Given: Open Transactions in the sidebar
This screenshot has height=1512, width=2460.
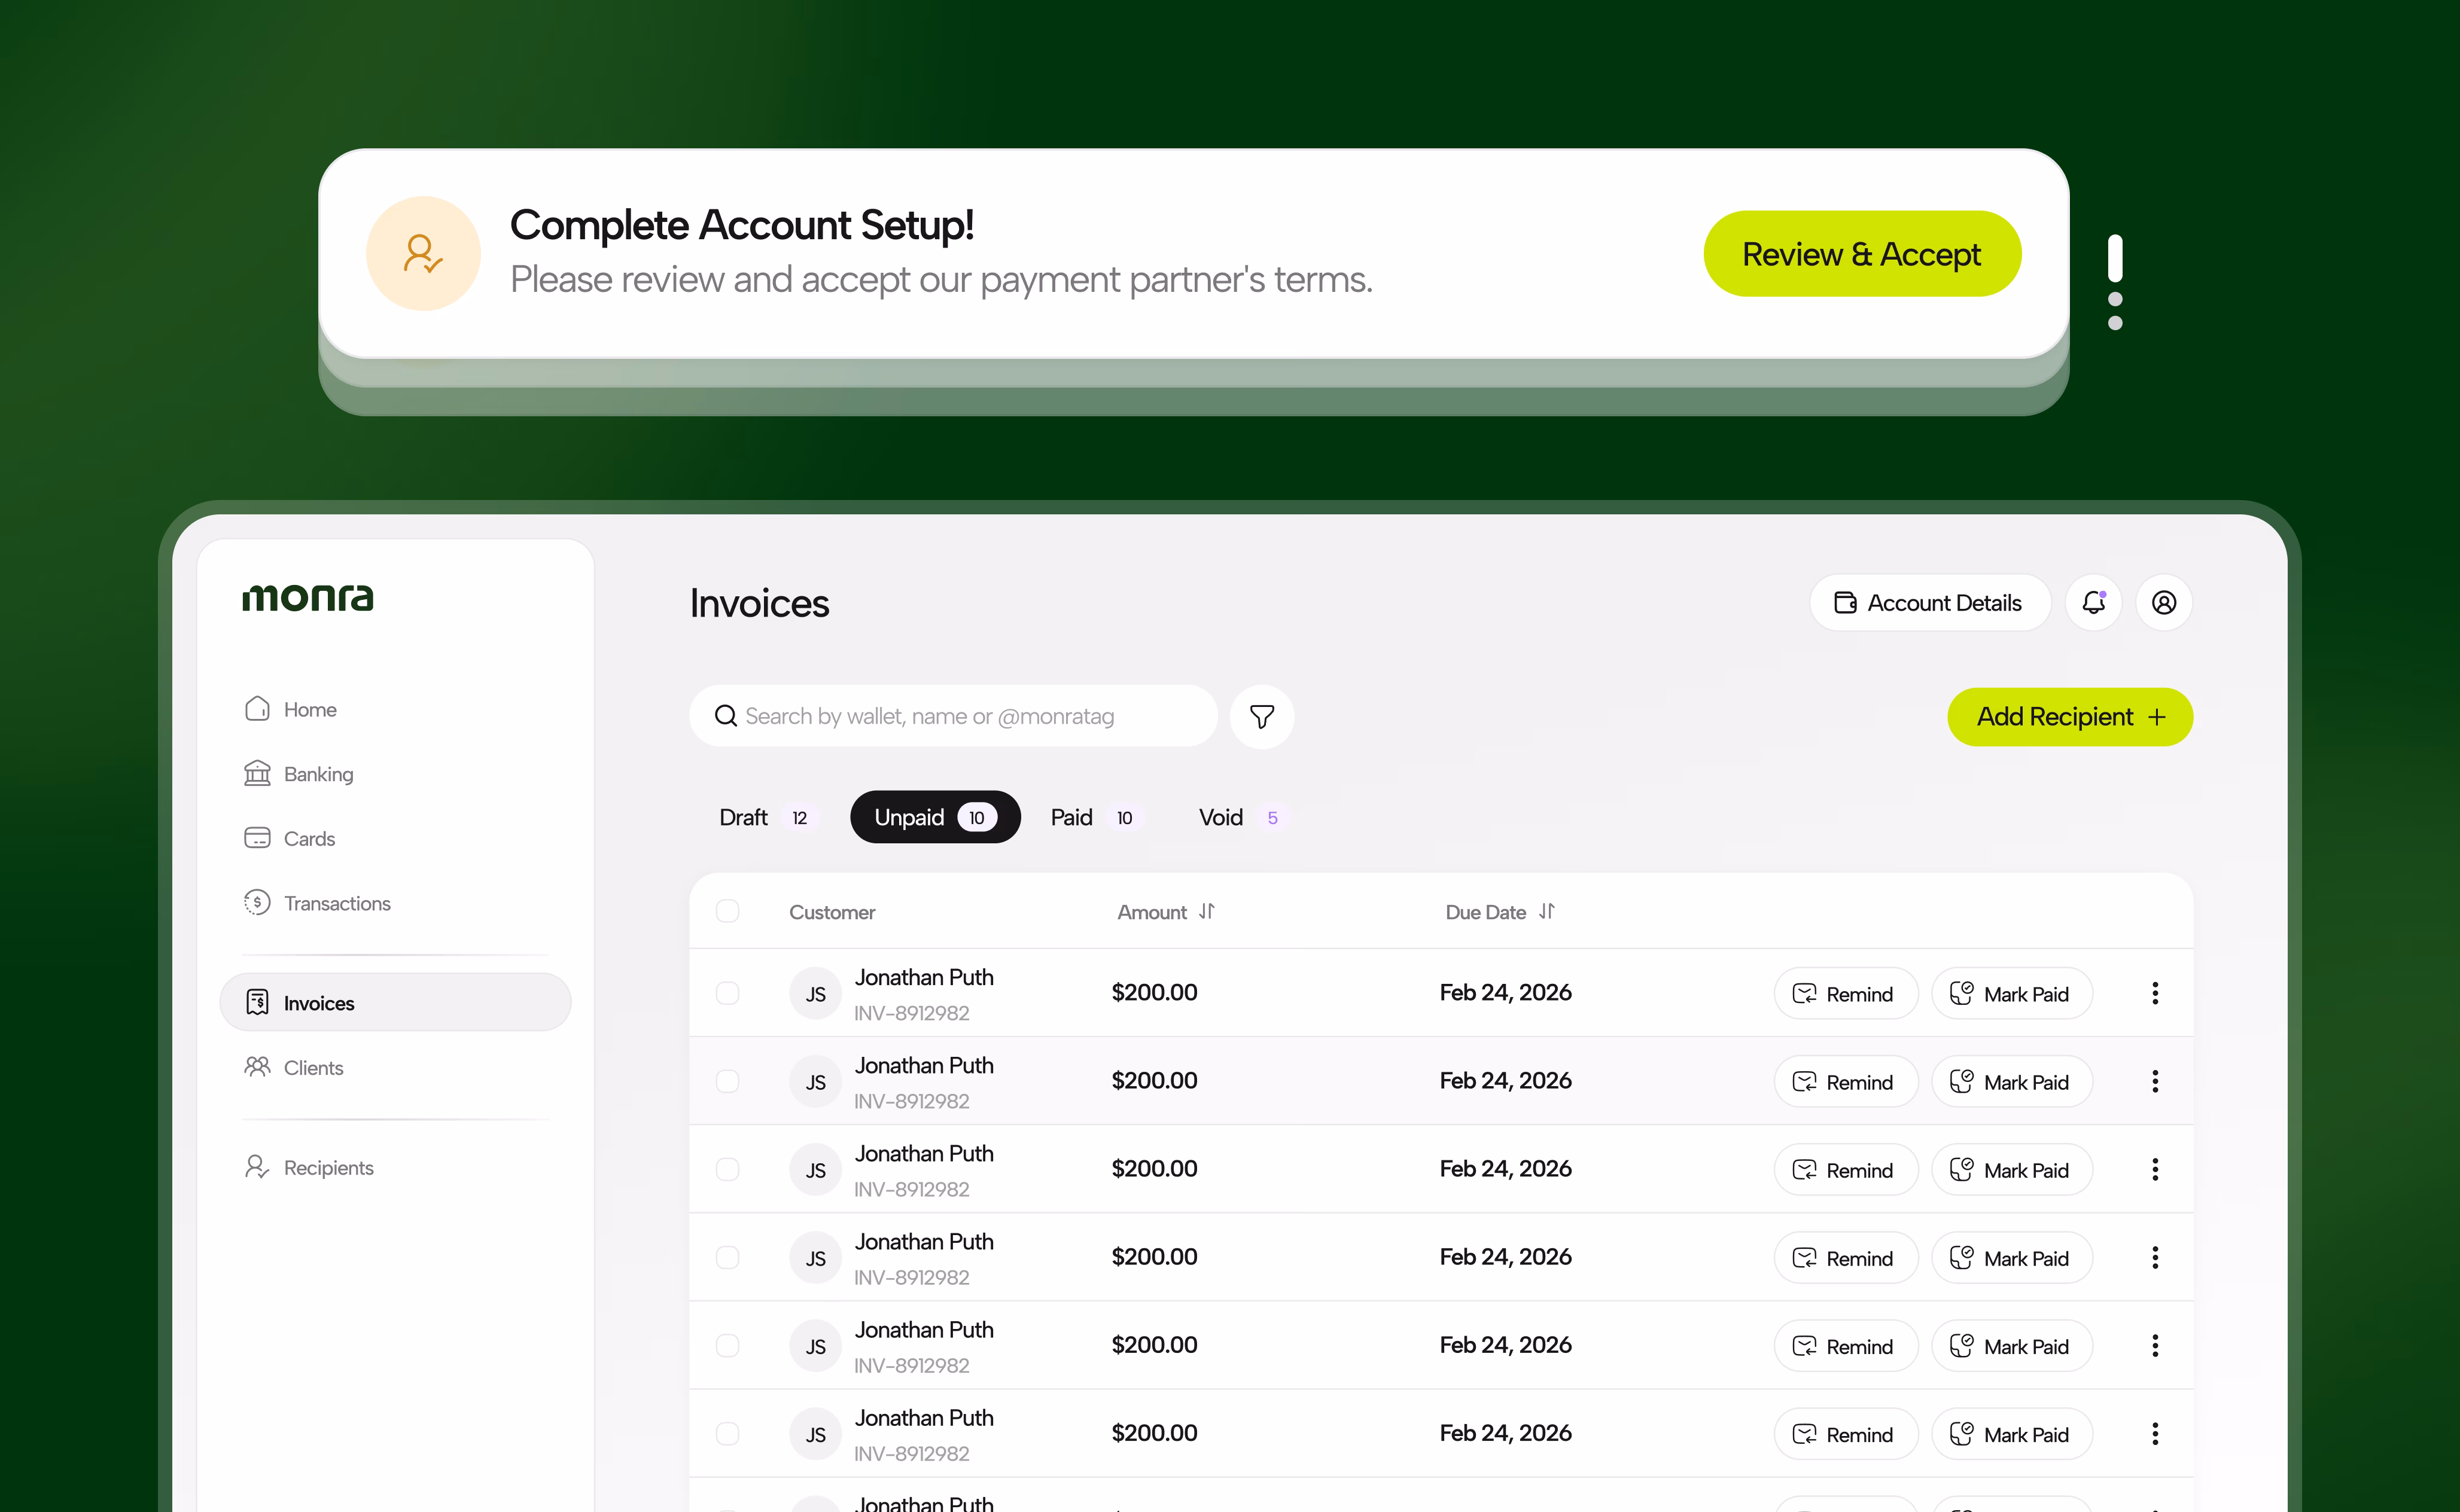Looking at the screenshot, I should coord(317,903).
